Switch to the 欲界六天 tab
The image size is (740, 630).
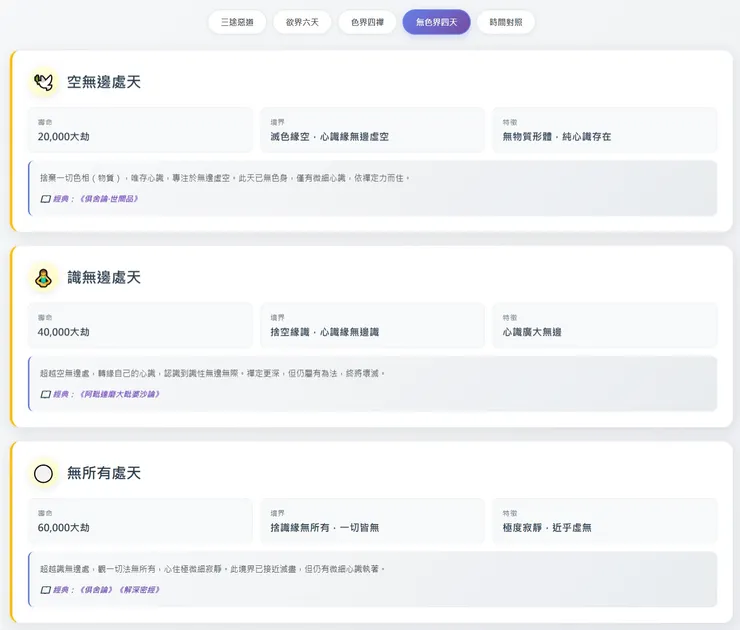(x=302, y=22)
